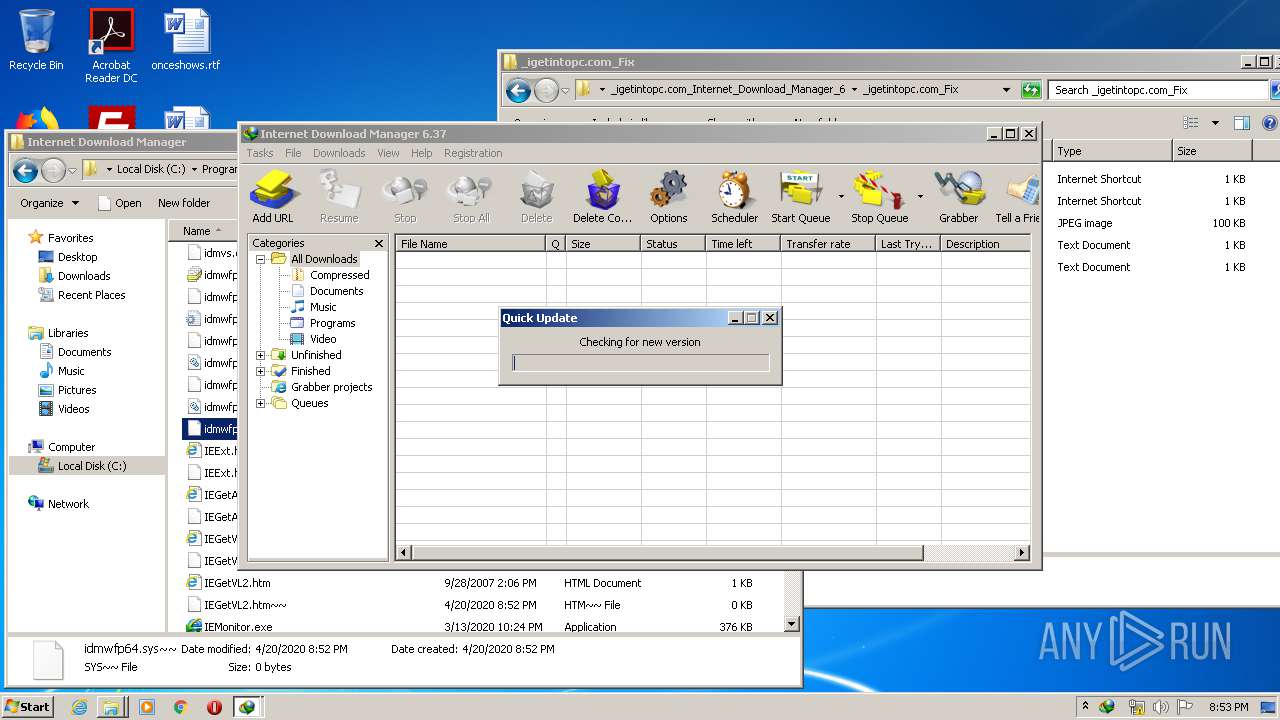Open the View menu
The image size is (1280, 720).
388,153
